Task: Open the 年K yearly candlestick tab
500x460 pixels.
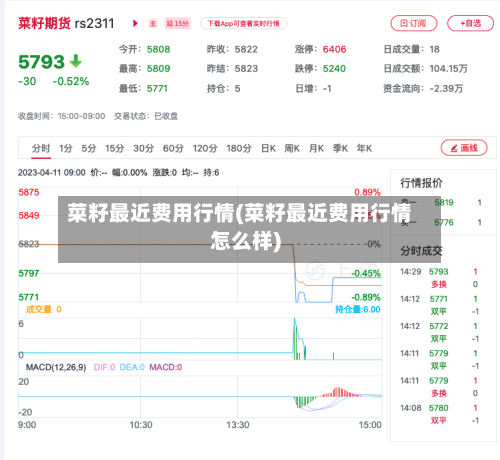Action: (364, 148)
